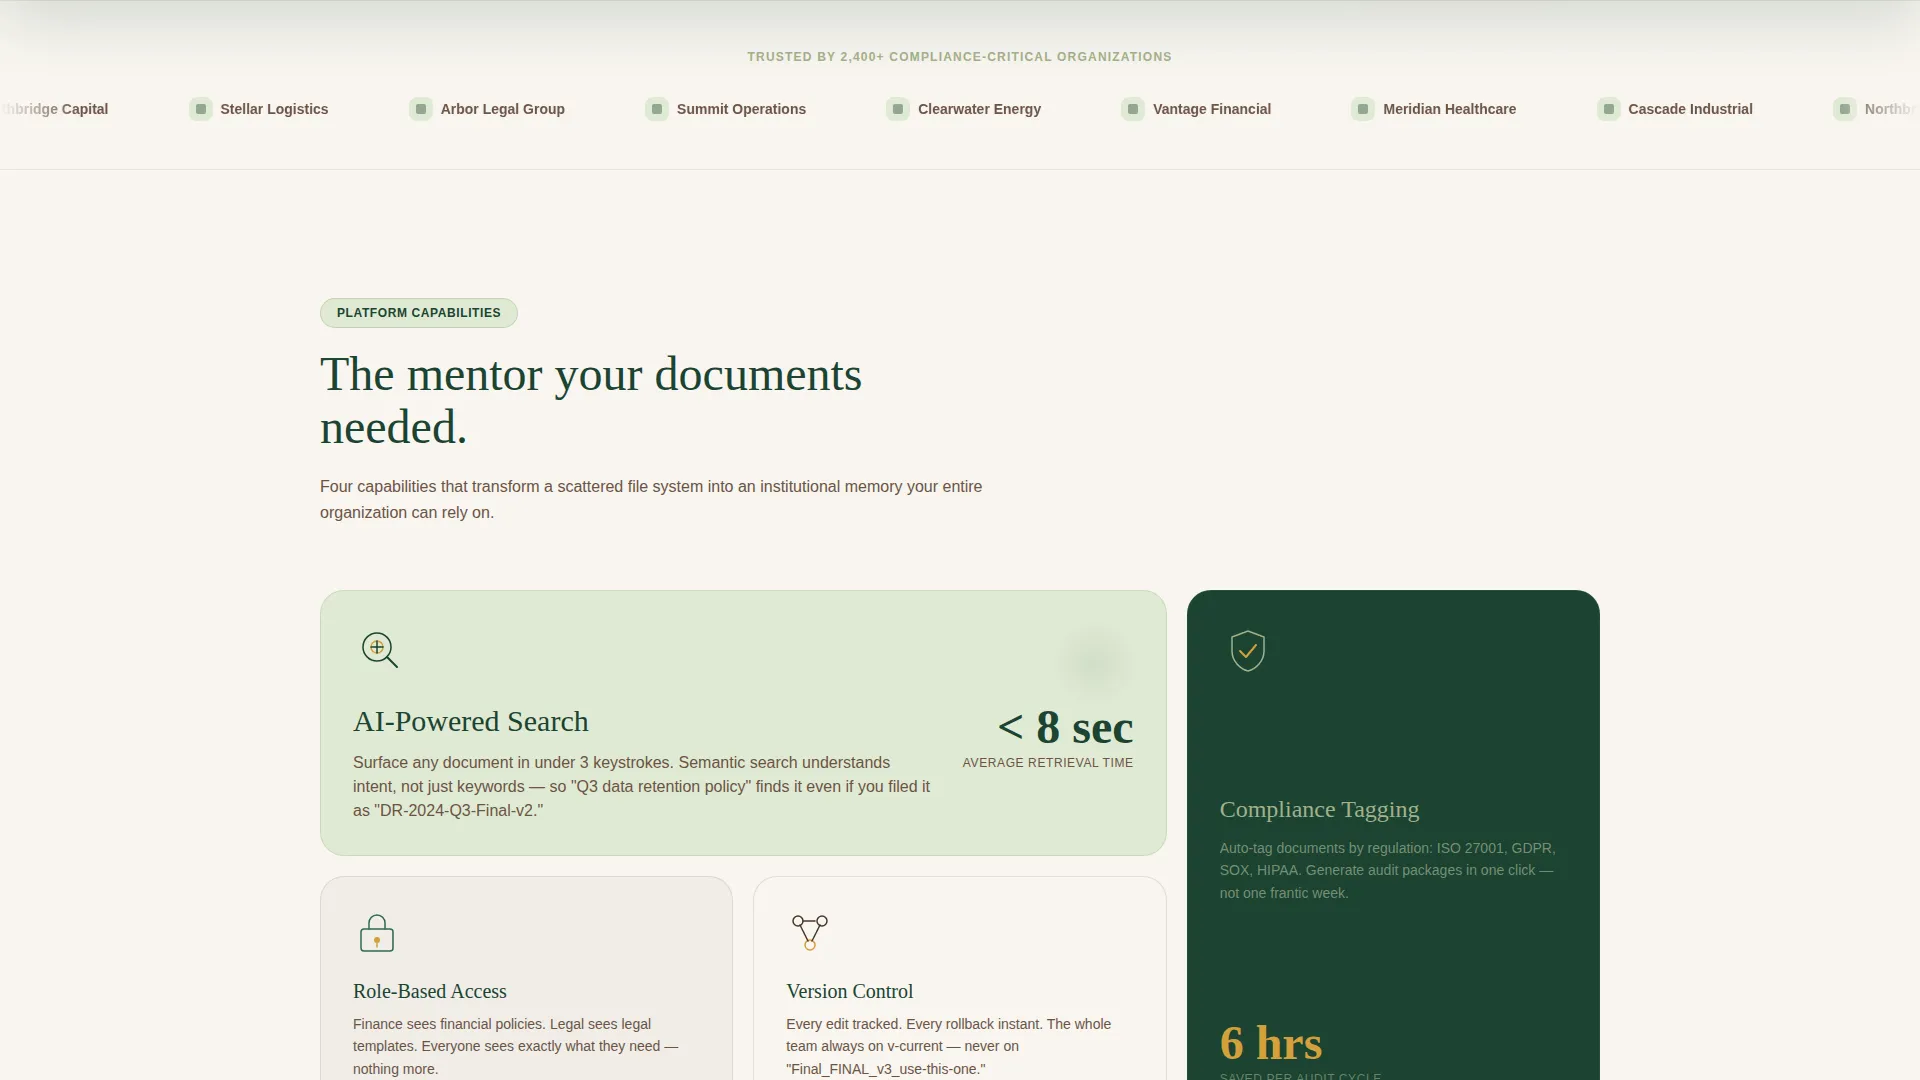Click the Stellar Logistics company name
The width and height of the screenshot is (1920, 1080).
pos(274,109)
